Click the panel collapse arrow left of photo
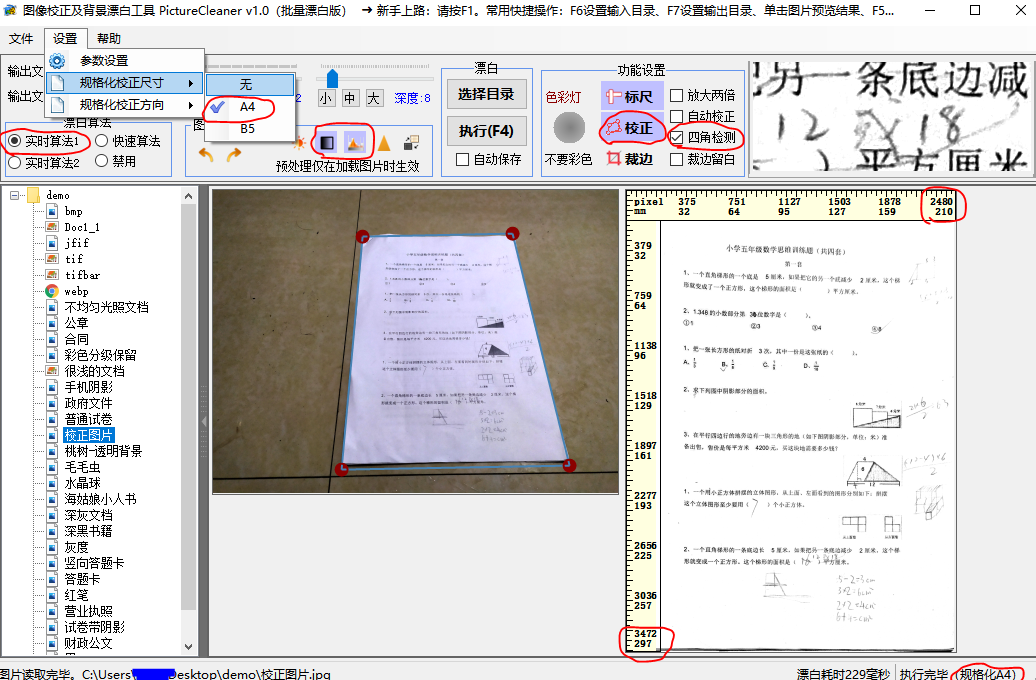The width and height of the screenshot is (1036, 680). (204, 421)
